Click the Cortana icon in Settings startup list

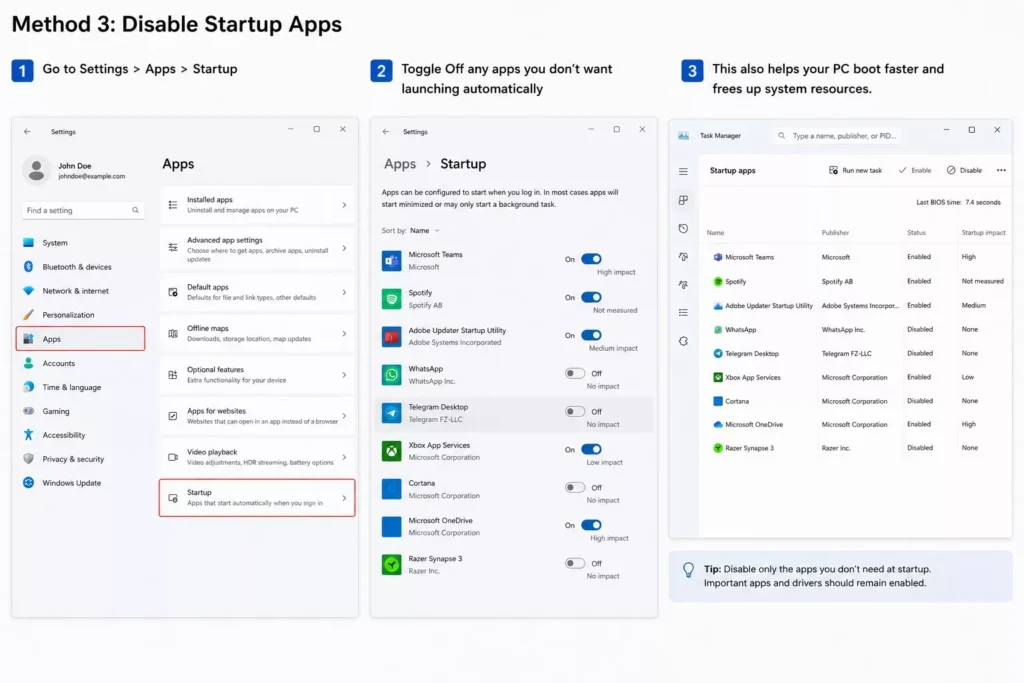[x=391, y=488]
